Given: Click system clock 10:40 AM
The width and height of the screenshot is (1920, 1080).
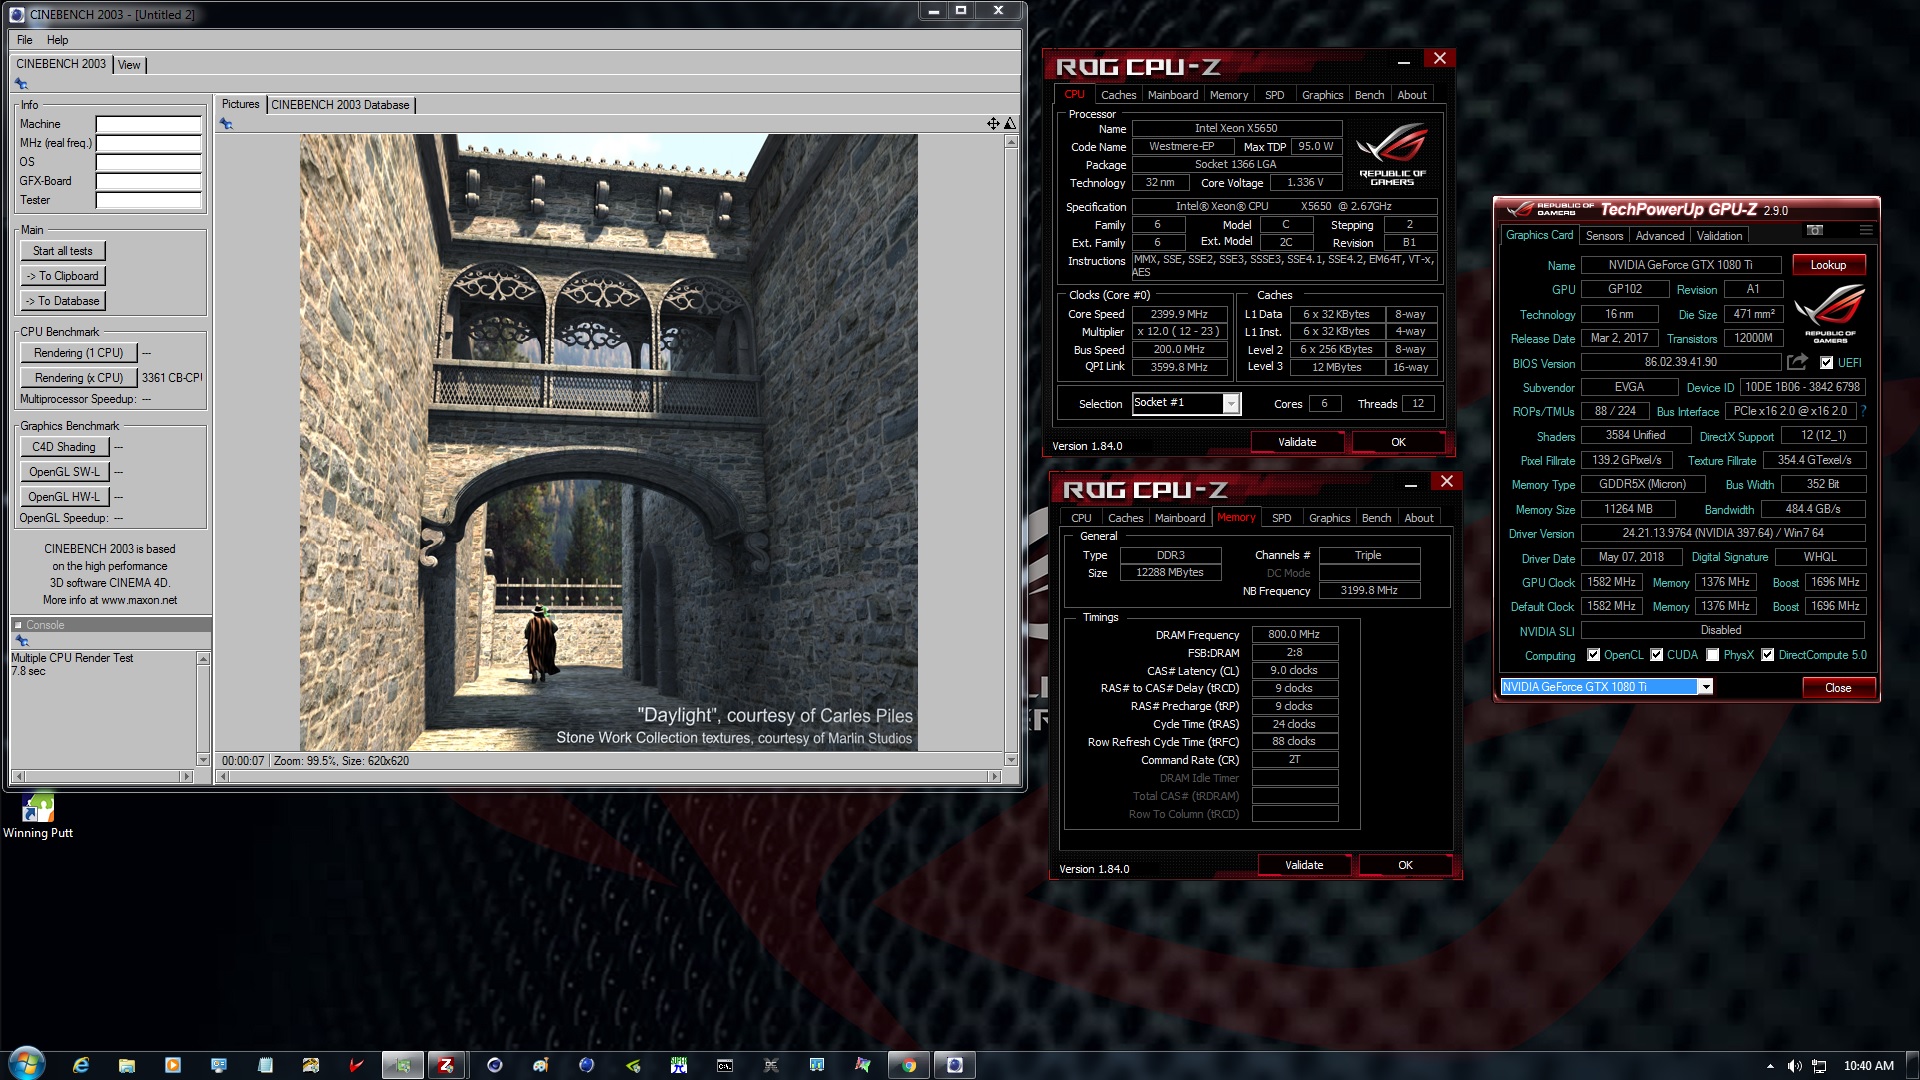Looking at the screenshot, I should tap(1868, 1066).
